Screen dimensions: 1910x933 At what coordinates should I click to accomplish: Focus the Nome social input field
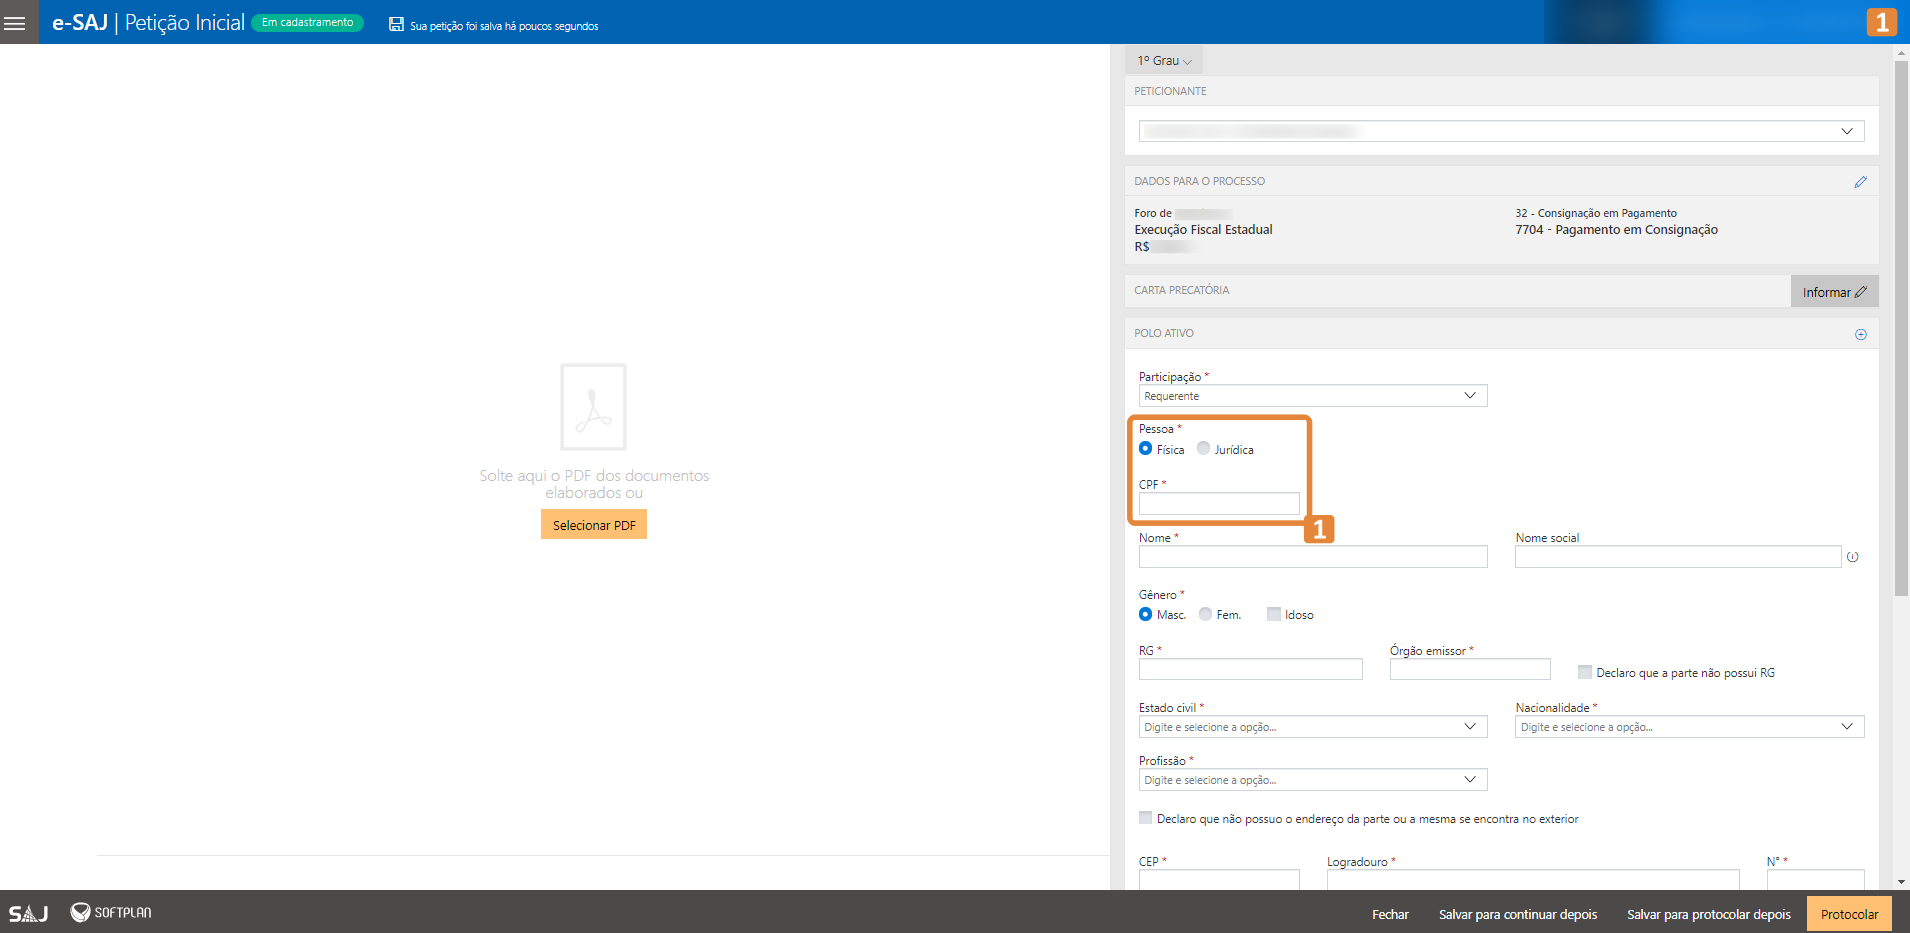point(1677,557)
